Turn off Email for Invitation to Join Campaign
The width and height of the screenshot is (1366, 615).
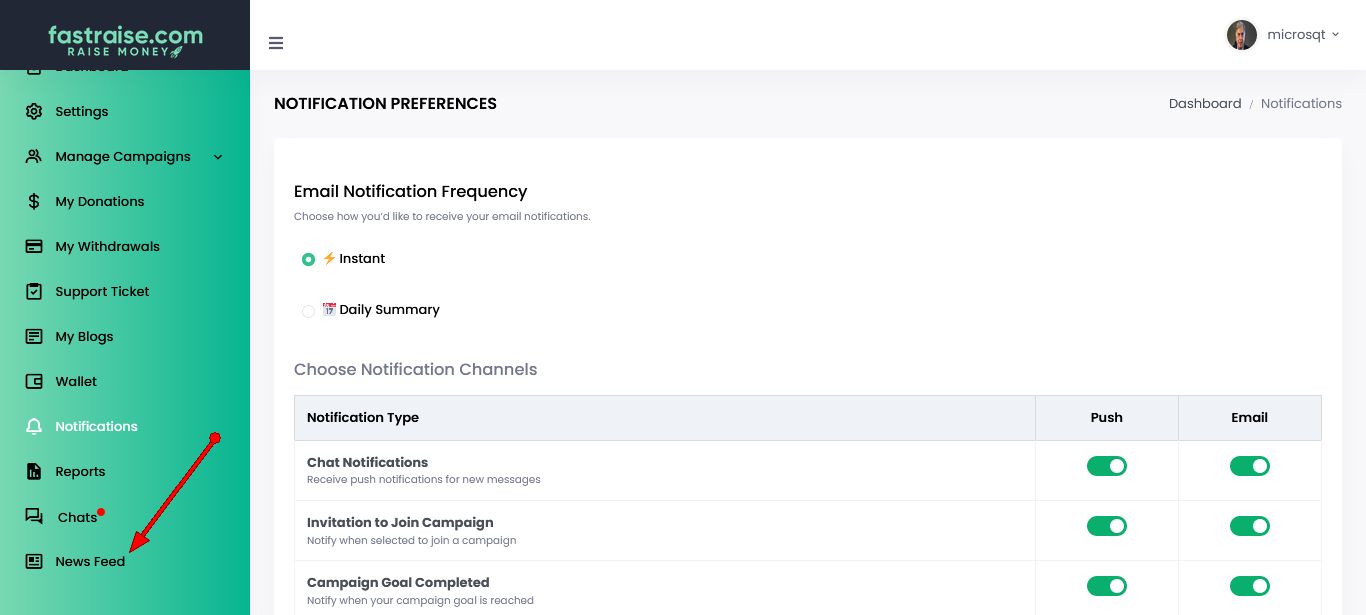[1249, 526]
